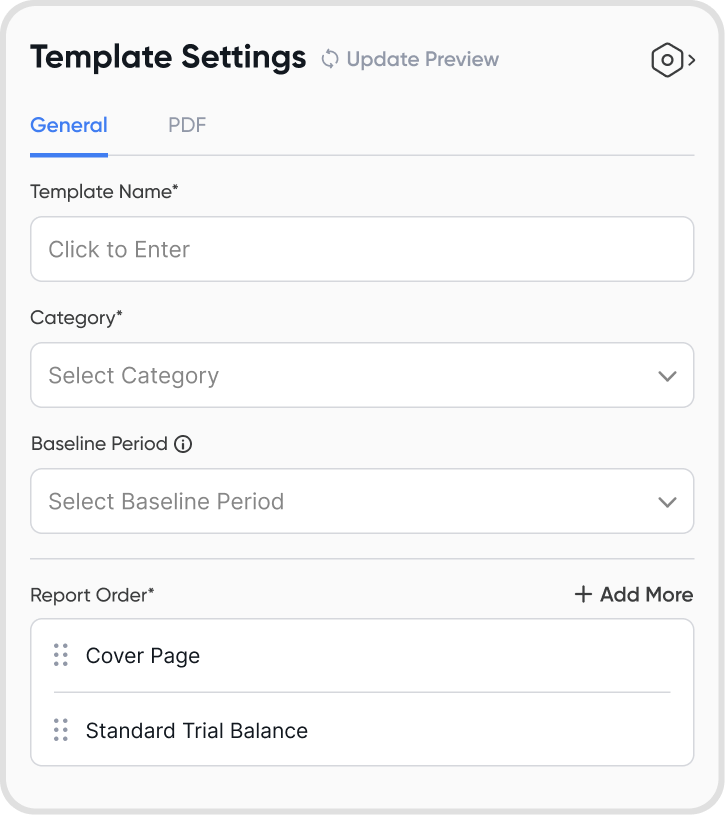Click the refresh icon beside Update Preview

point(330,59)
